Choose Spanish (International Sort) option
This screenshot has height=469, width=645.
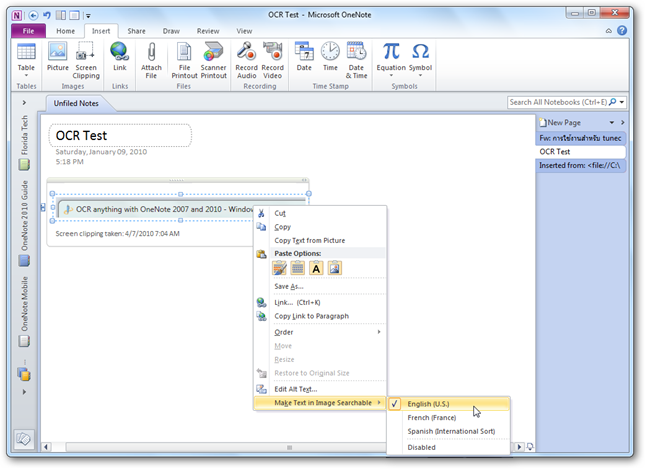point(449,431)
